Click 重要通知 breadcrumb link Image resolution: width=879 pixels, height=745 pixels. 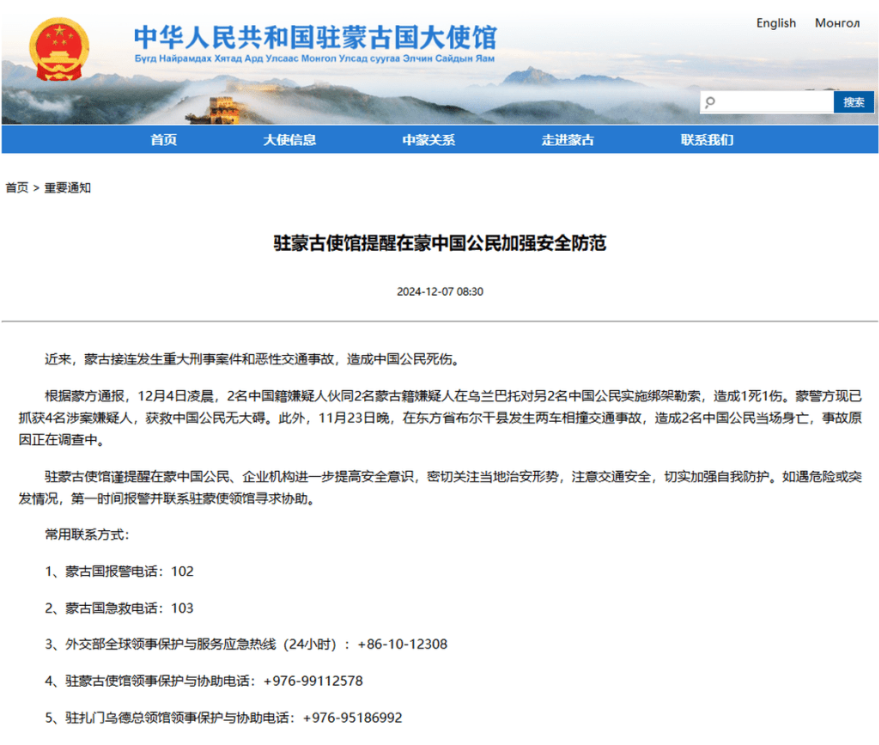[67, 188]
